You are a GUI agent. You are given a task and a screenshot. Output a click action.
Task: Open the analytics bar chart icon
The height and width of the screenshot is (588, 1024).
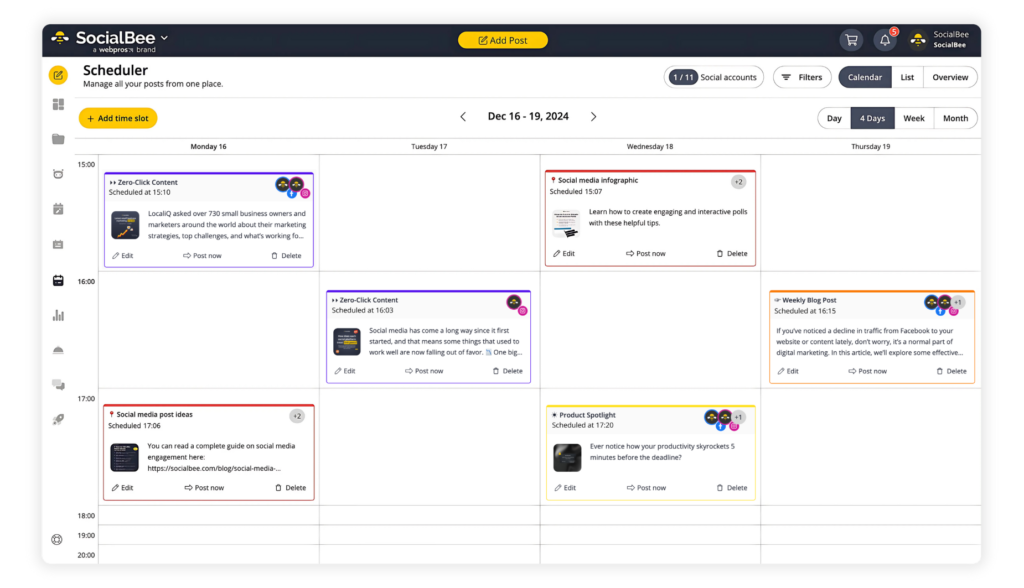(58, 315)
